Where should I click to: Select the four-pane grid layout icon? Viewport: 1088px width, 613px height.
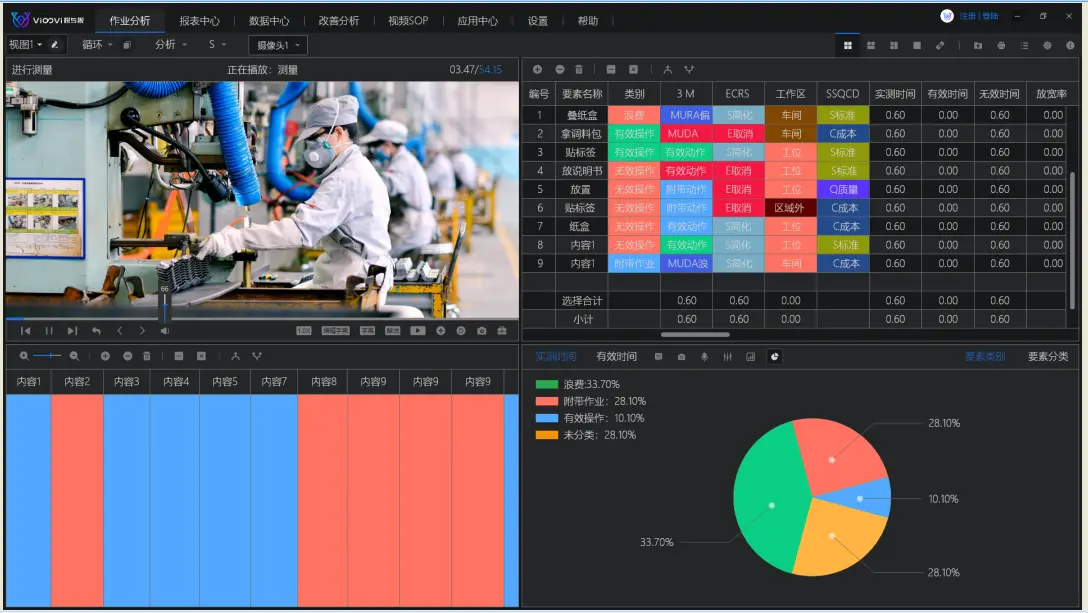tap(847, 45)
